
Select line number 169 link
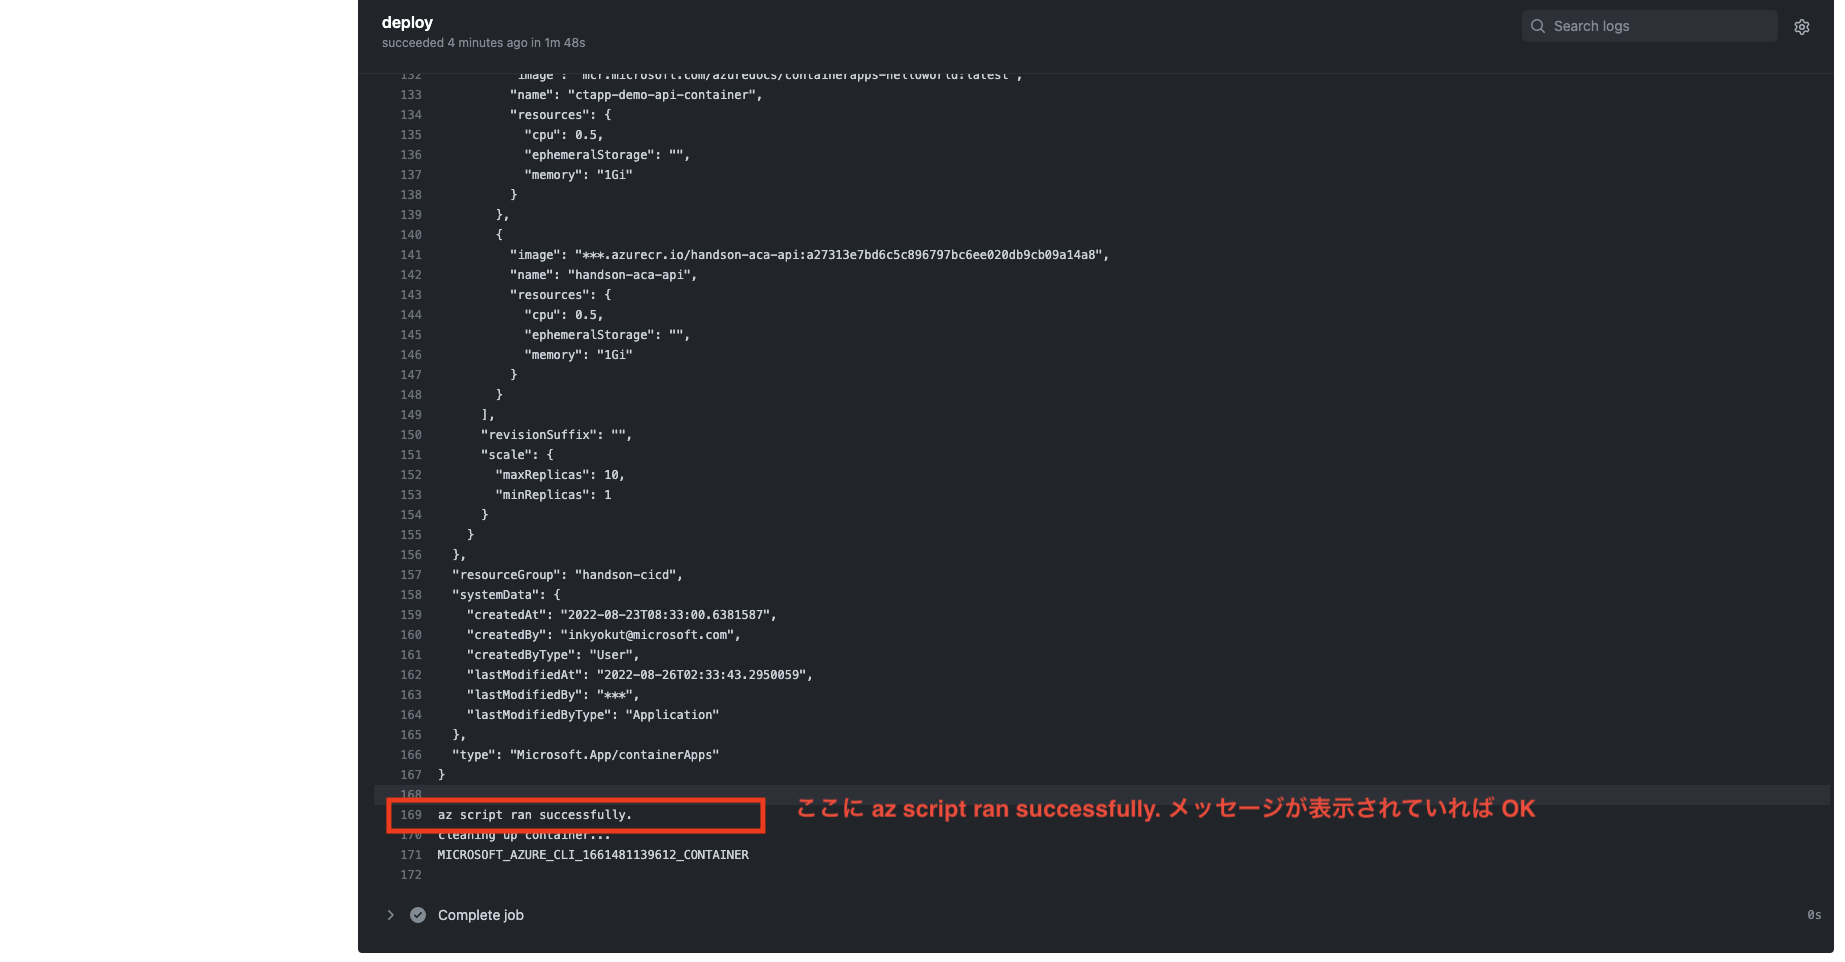(x=411, y=815)
